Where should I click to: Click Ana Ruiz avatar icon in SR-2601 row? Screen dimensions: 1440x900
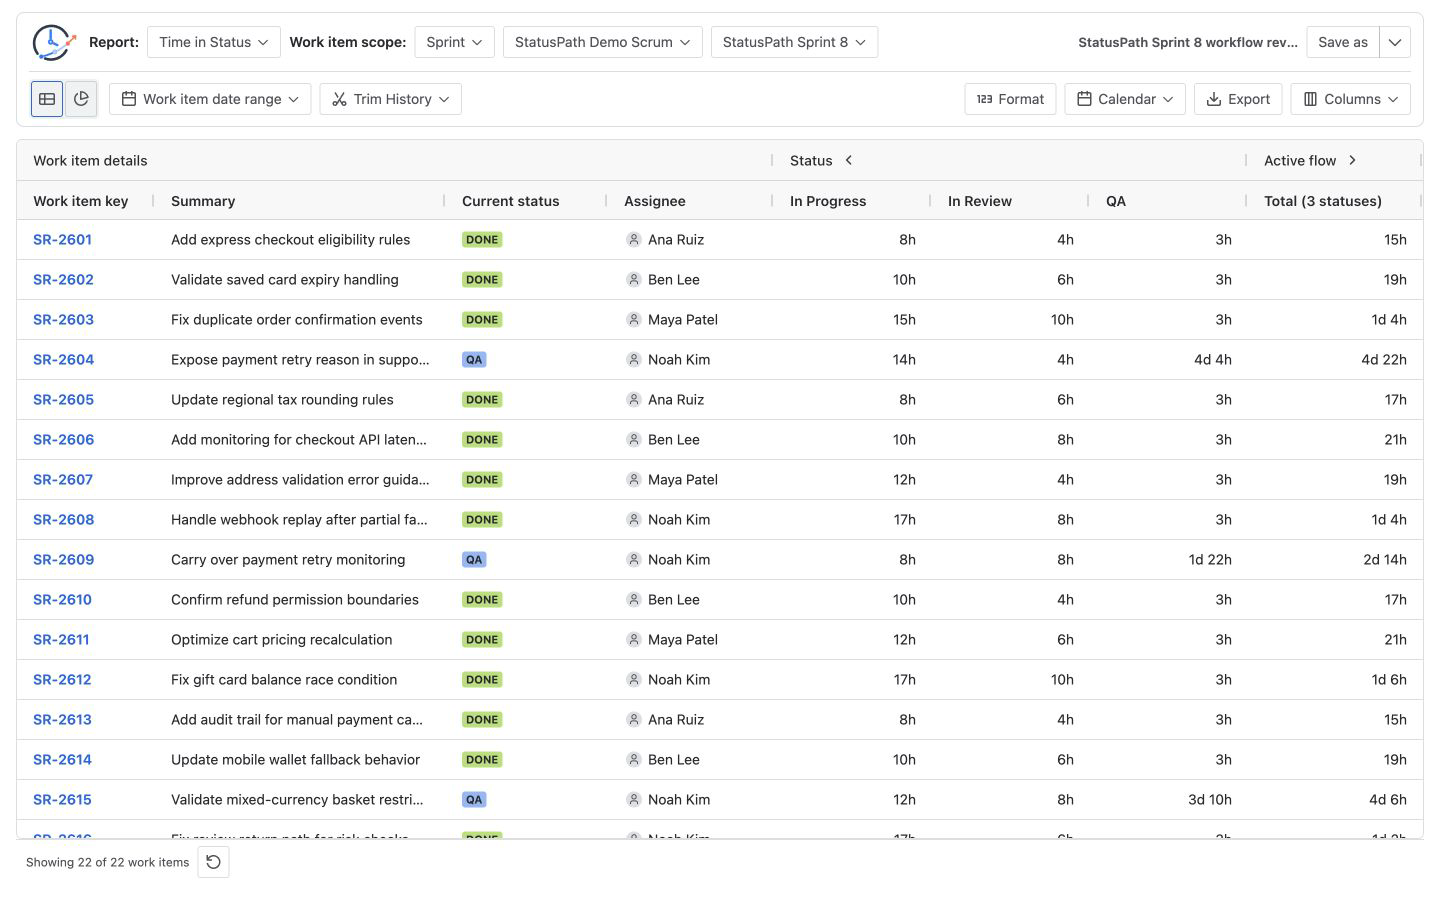pyautogui.click(x=633, y=240)
